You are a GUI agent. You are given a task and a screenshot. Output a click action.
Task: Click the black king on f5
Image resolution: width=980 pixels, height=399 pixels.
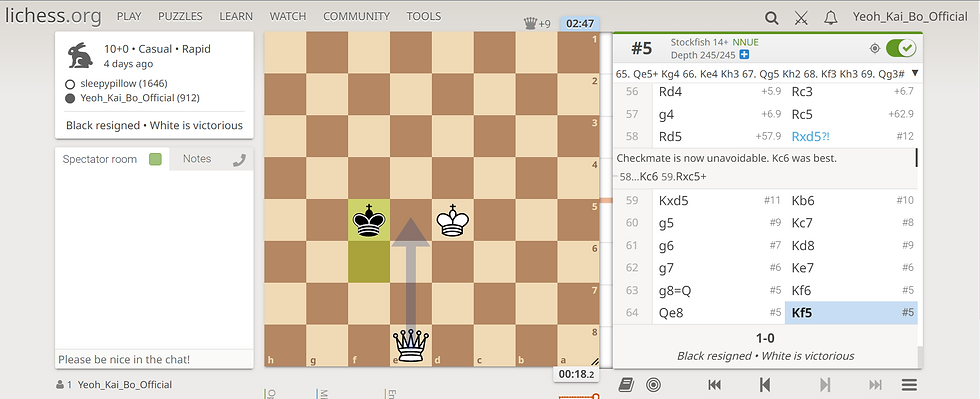369,220
